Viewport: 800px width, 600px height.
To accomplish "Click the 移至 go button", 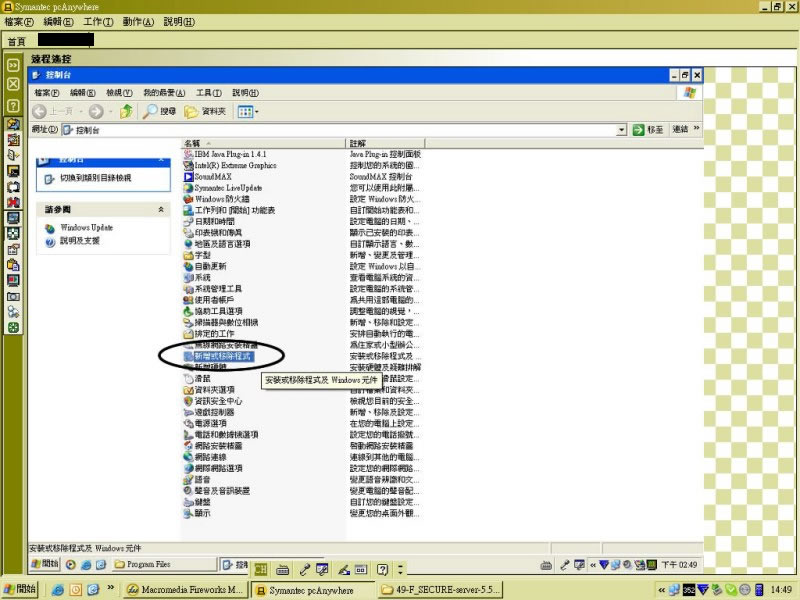I will (648, 130).
